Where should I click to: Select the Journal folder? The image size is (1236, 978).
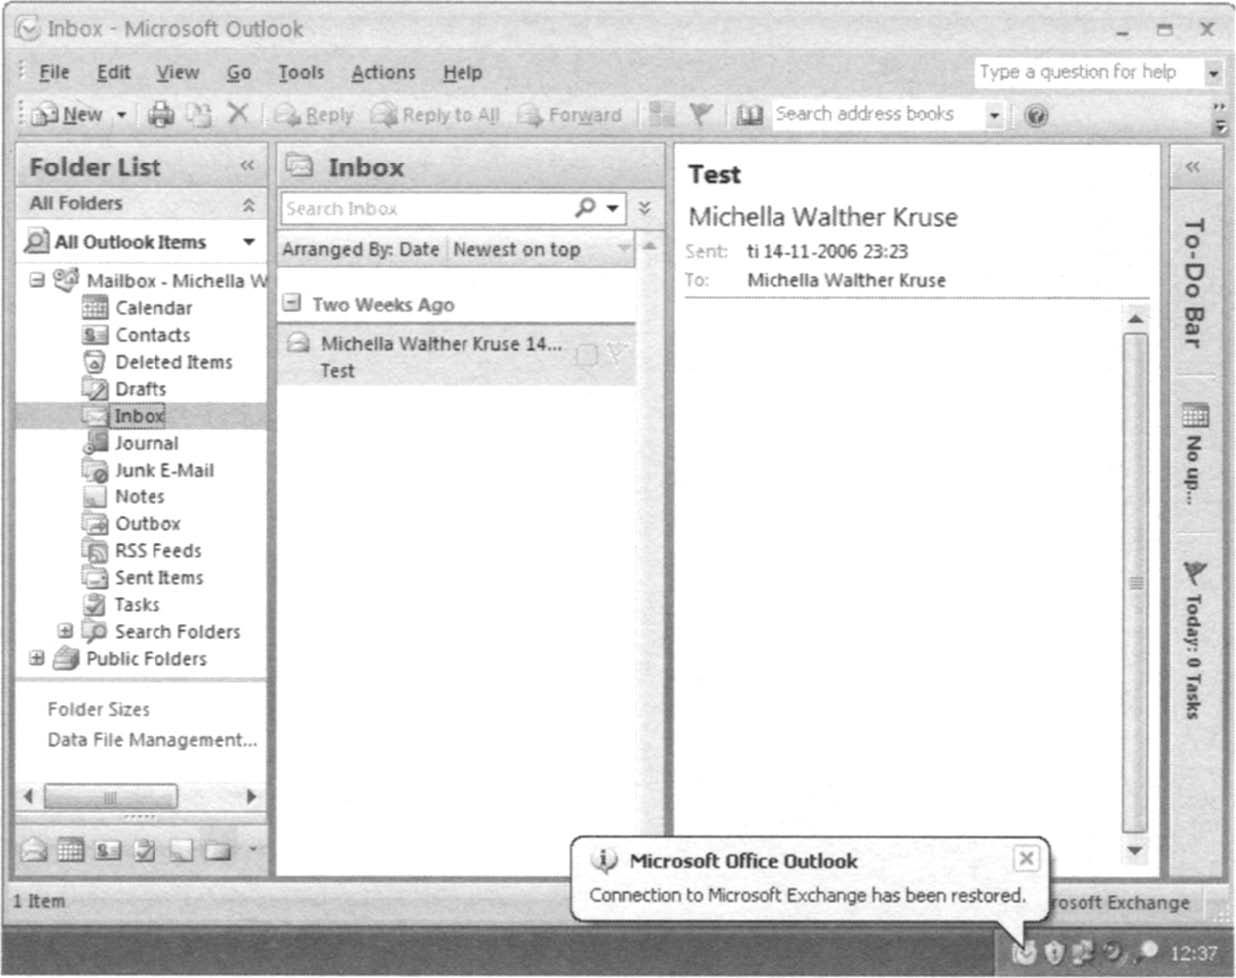pos(146,443)
